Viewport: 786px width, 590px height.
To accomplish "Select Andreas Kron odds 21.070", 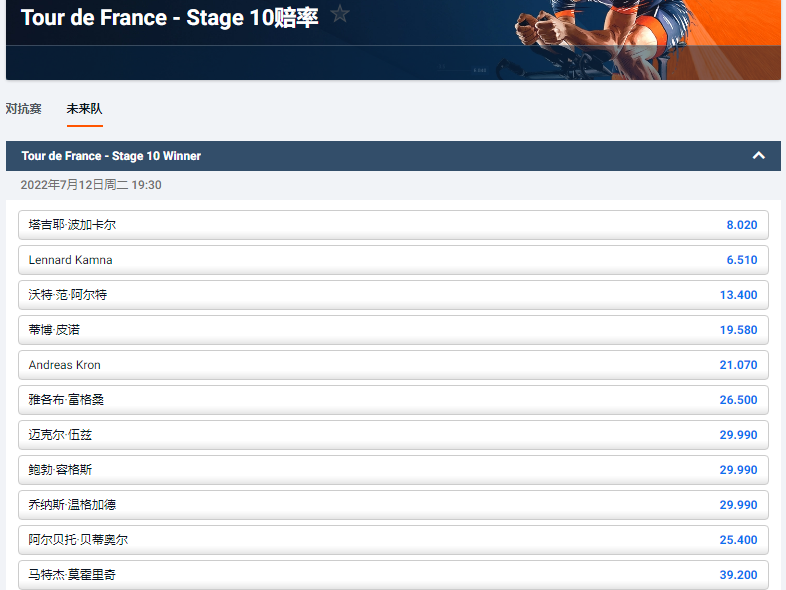I will (x=738, y=365).
